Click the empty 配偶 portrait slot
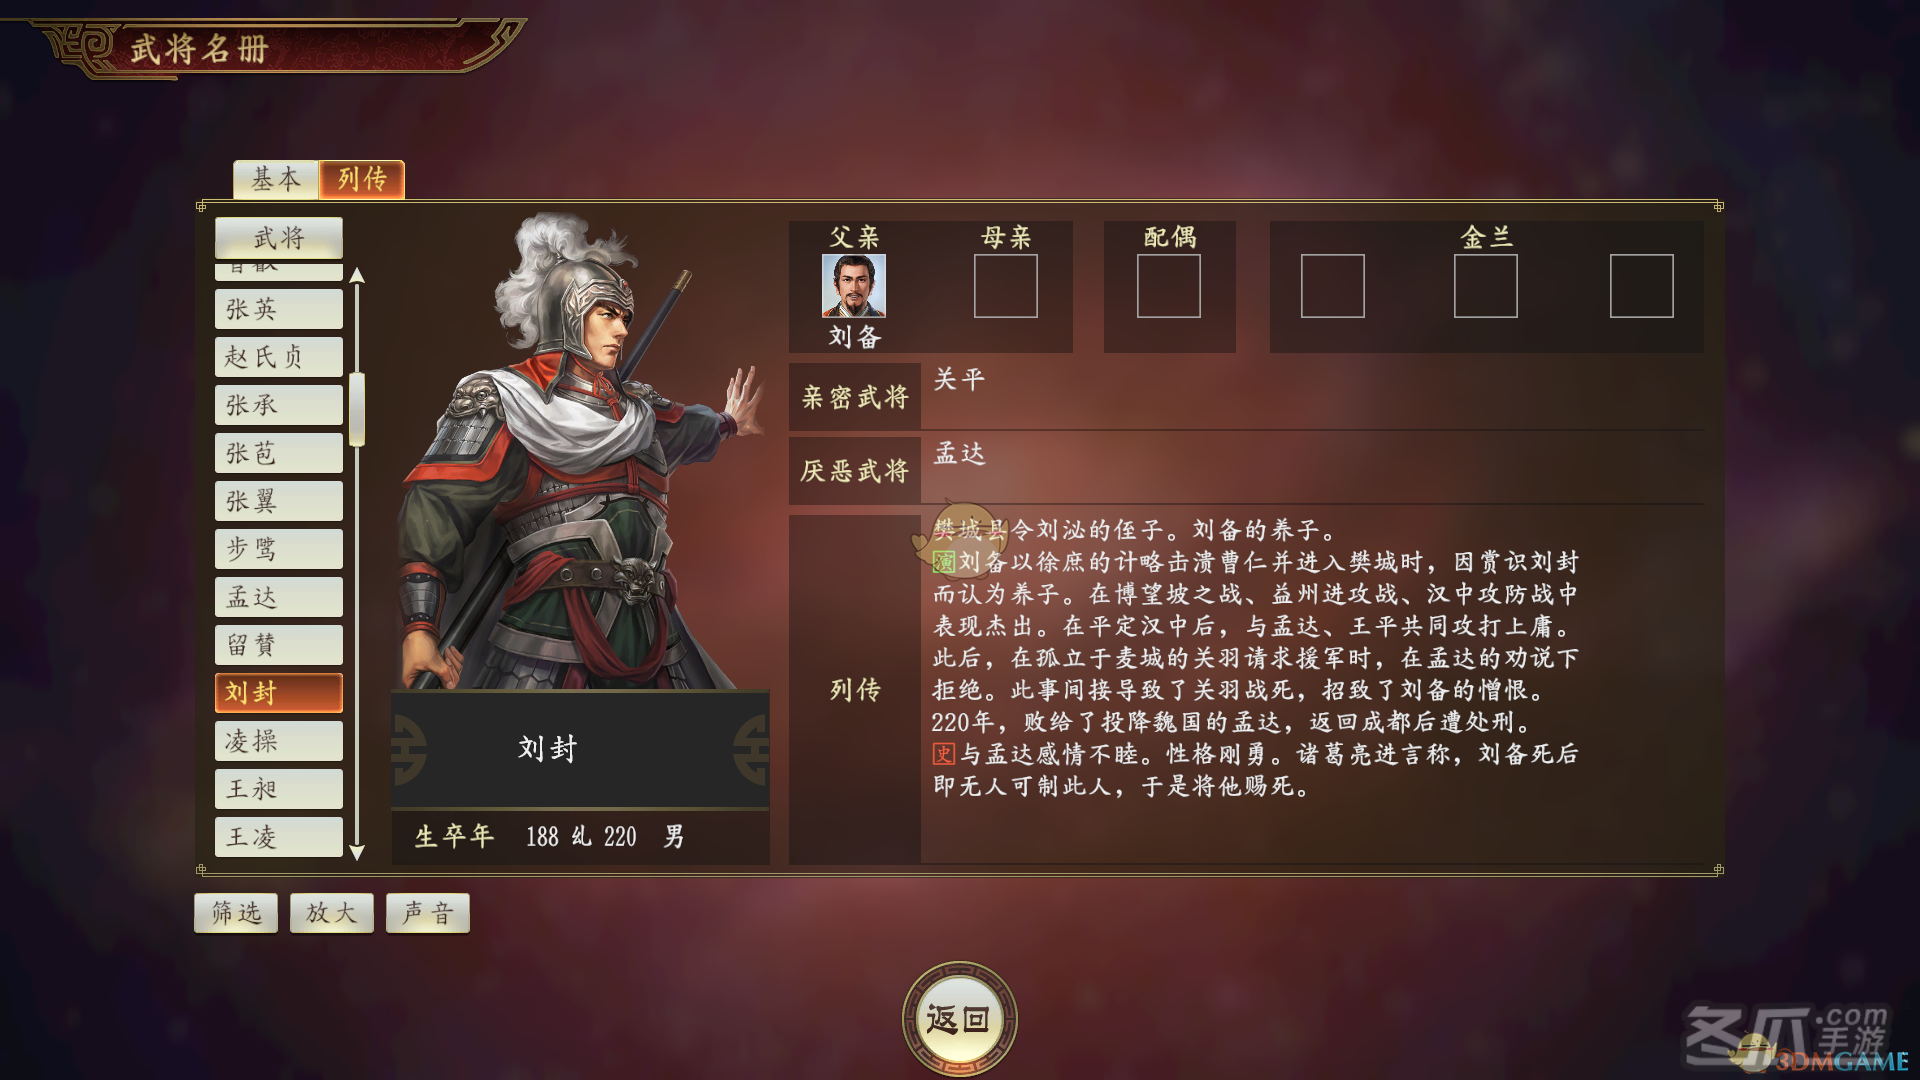 tap(1168, 285)
